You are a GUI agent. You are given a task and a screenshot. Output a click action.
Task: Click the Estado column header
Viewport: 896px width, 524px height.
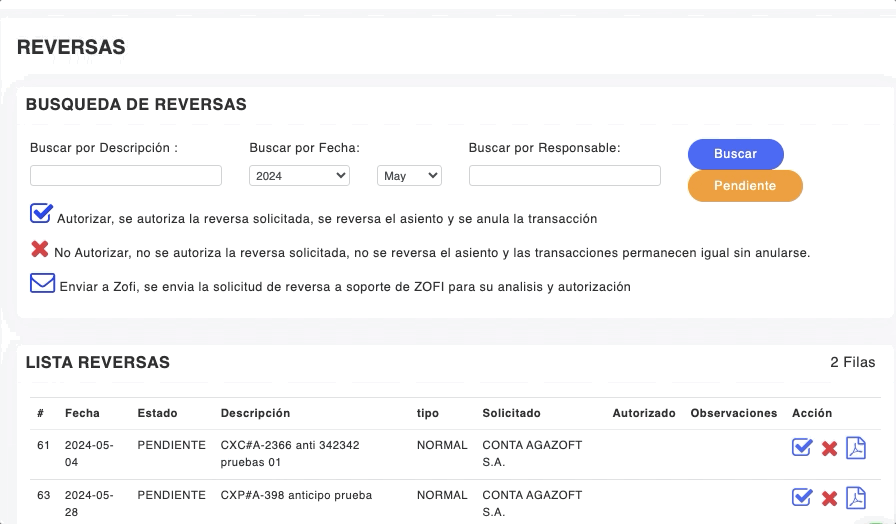click(157, 413)
